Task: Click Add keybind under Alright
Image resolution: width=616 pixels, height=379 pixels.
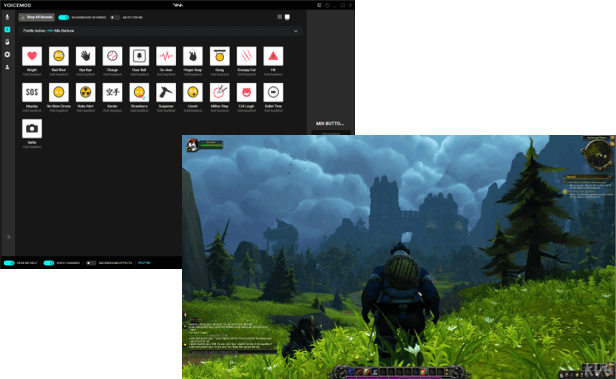Action: (32, 74)
